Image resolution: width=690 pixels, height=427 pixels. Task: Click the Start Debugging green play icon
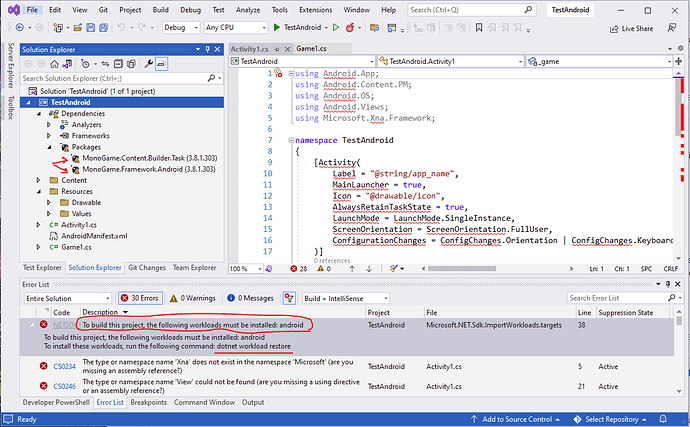click(277, 27)
